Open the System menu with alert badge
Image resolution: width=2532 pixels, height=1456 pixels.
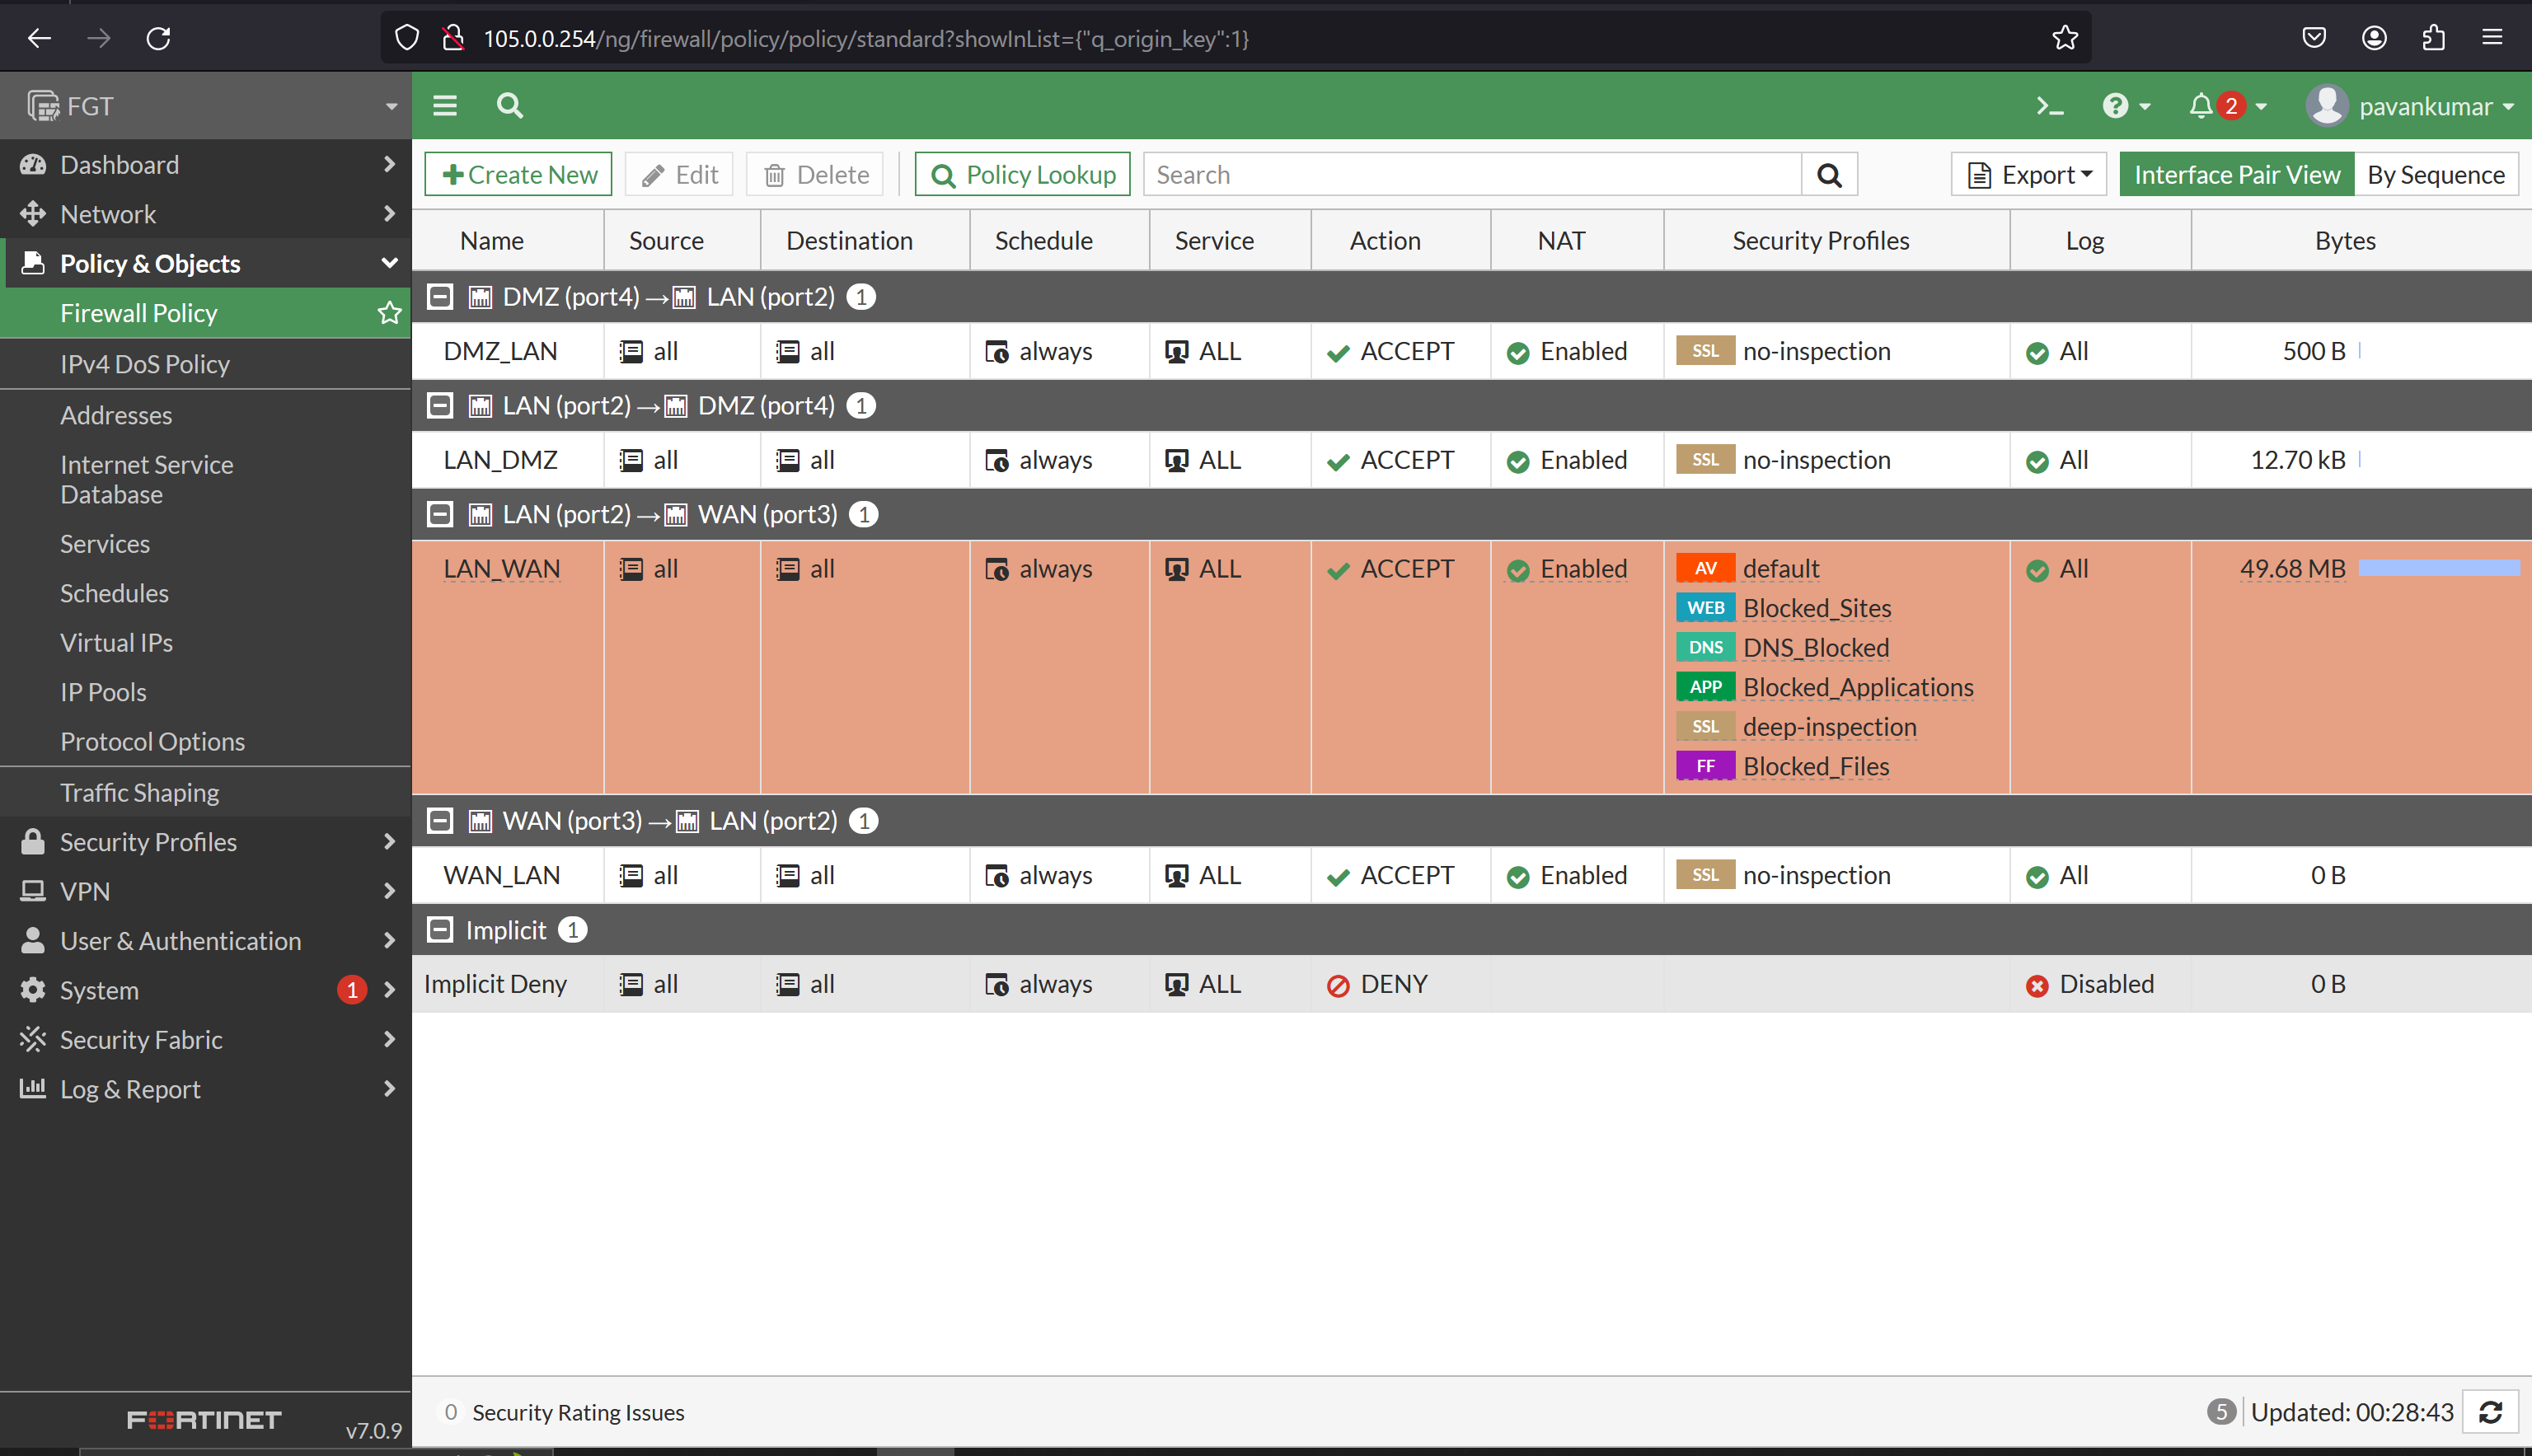click(206, 990)
